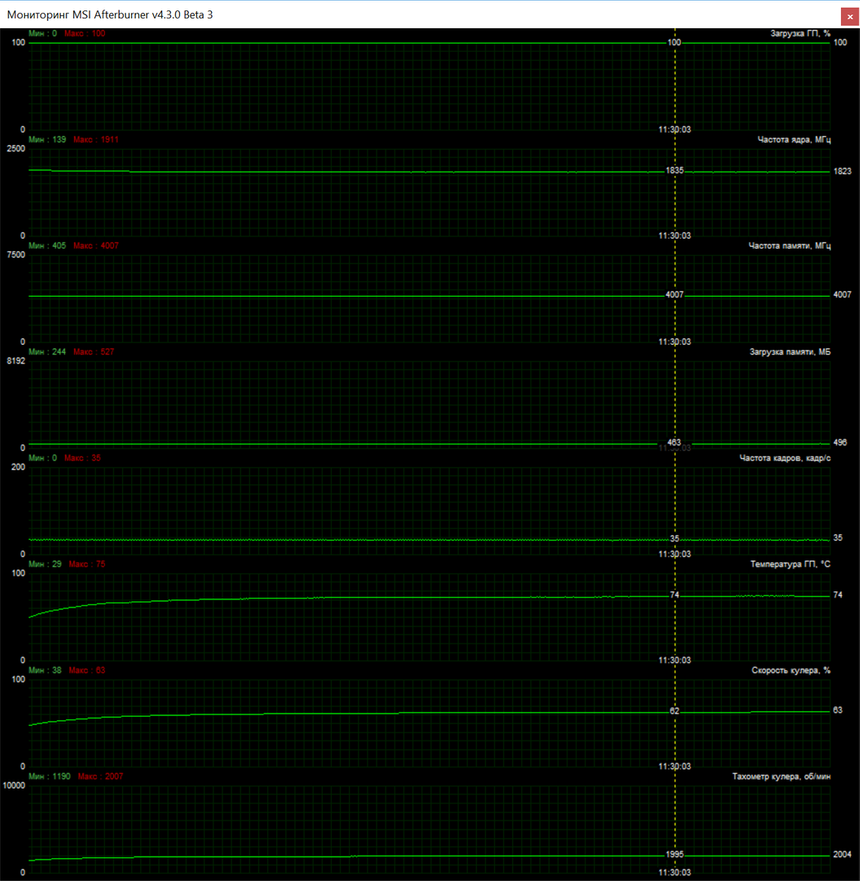Click the 'Загрузка ГП, %' graph label

click(x=800, y=34)
